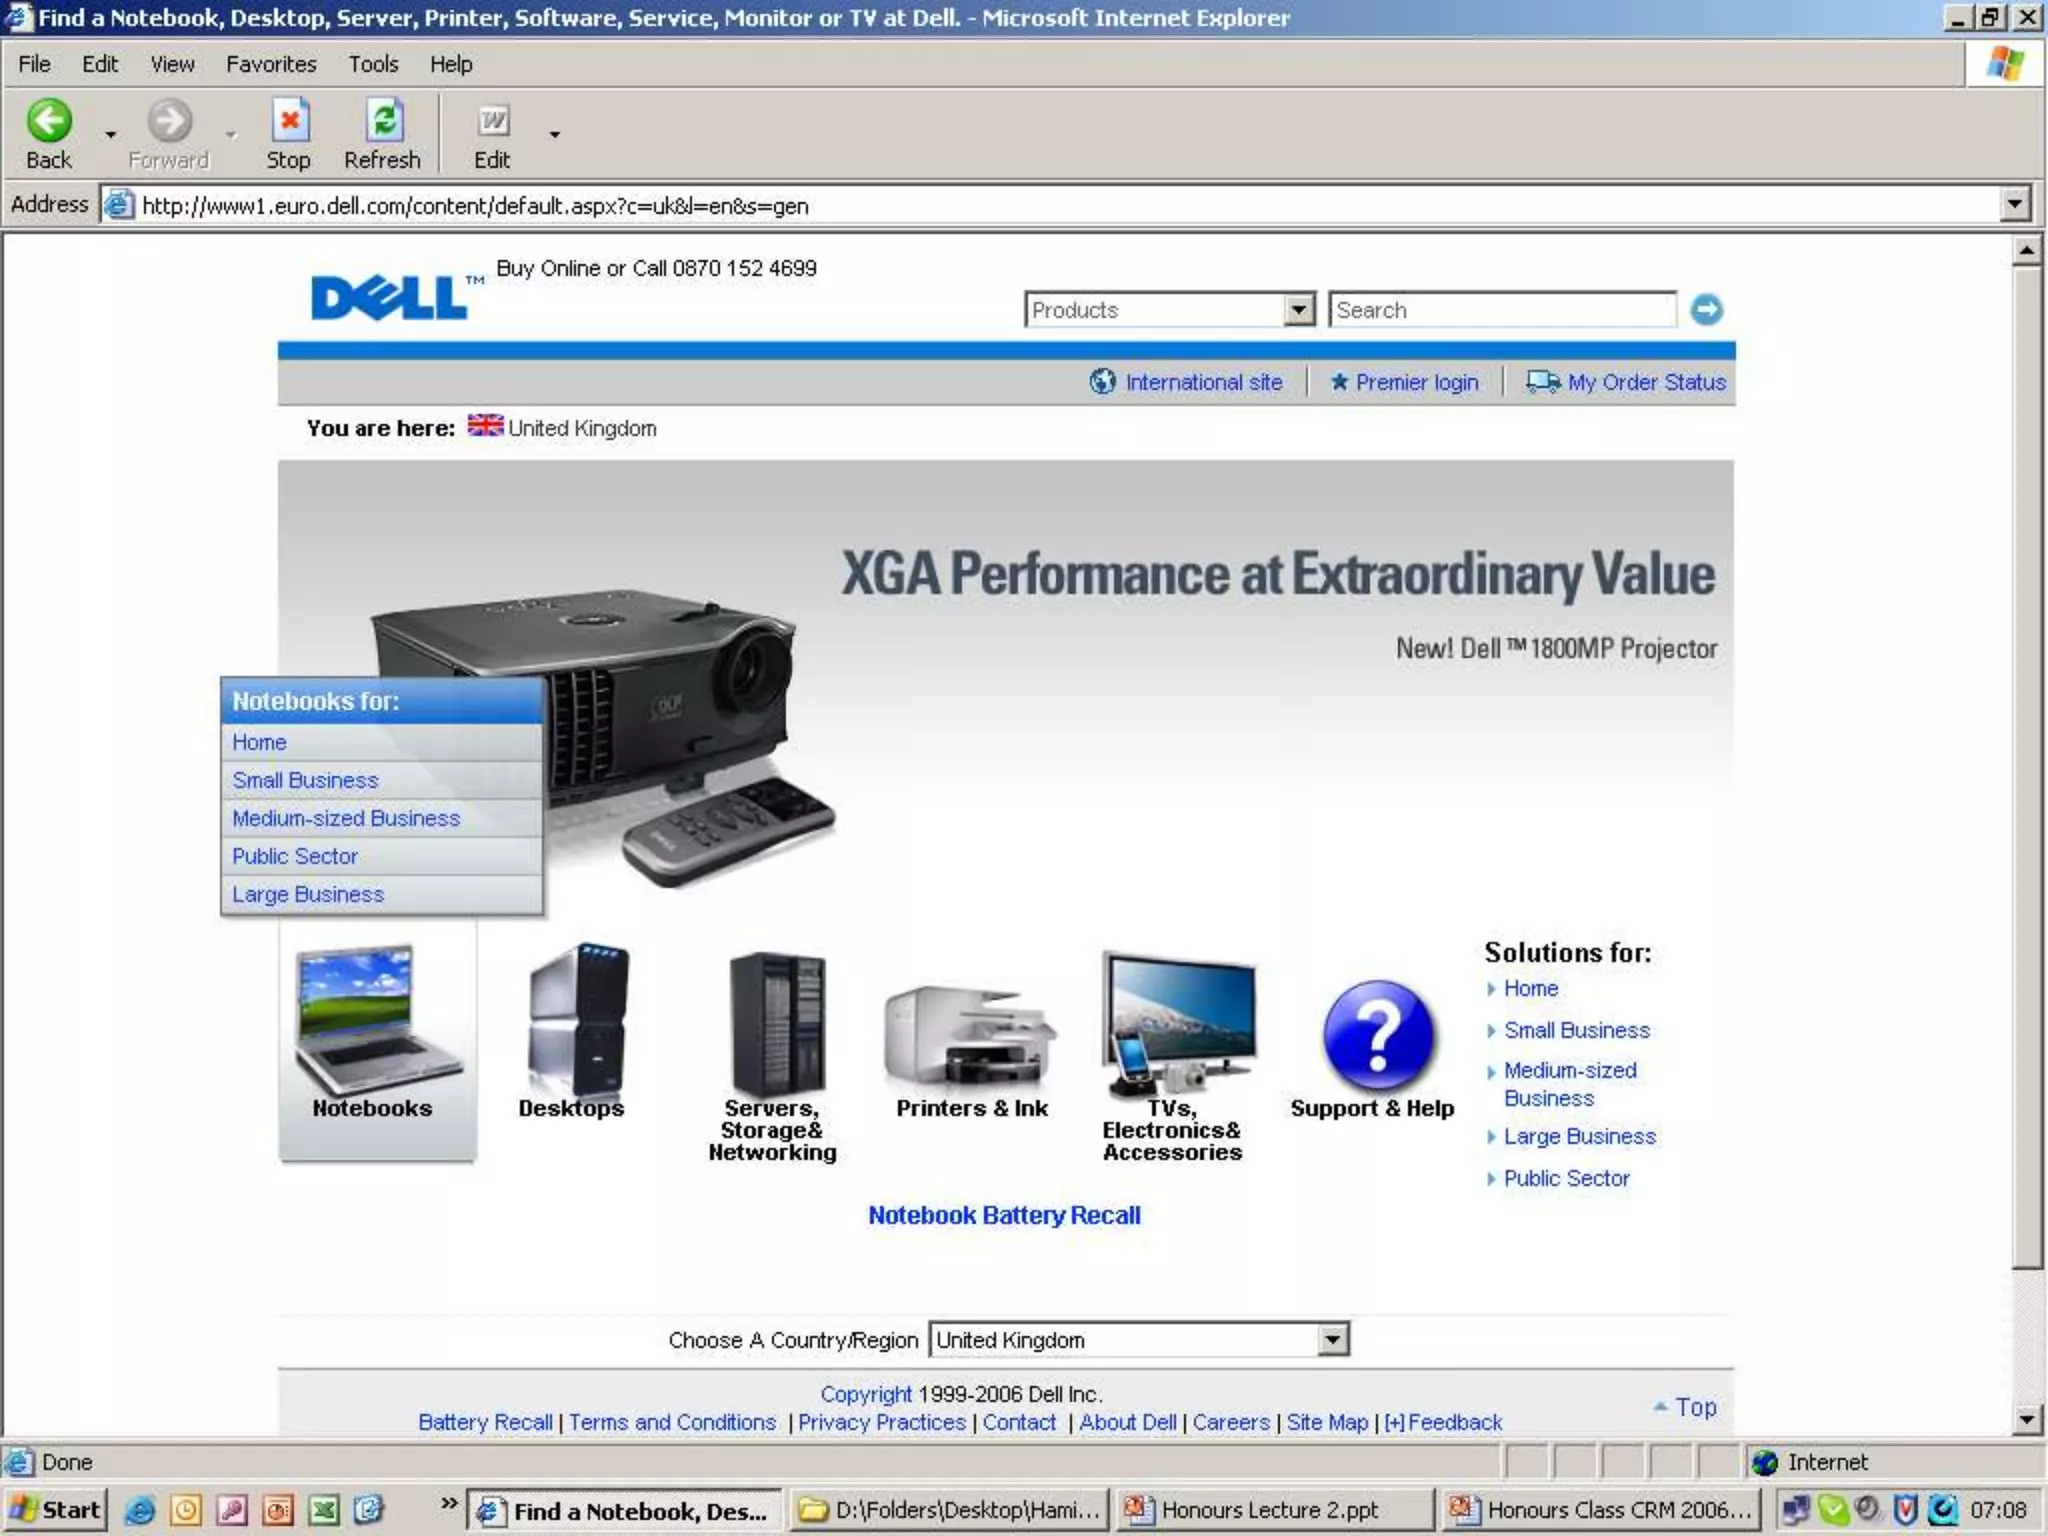
Task: Click the blue search go arrow
Action: pos(1706,310)
